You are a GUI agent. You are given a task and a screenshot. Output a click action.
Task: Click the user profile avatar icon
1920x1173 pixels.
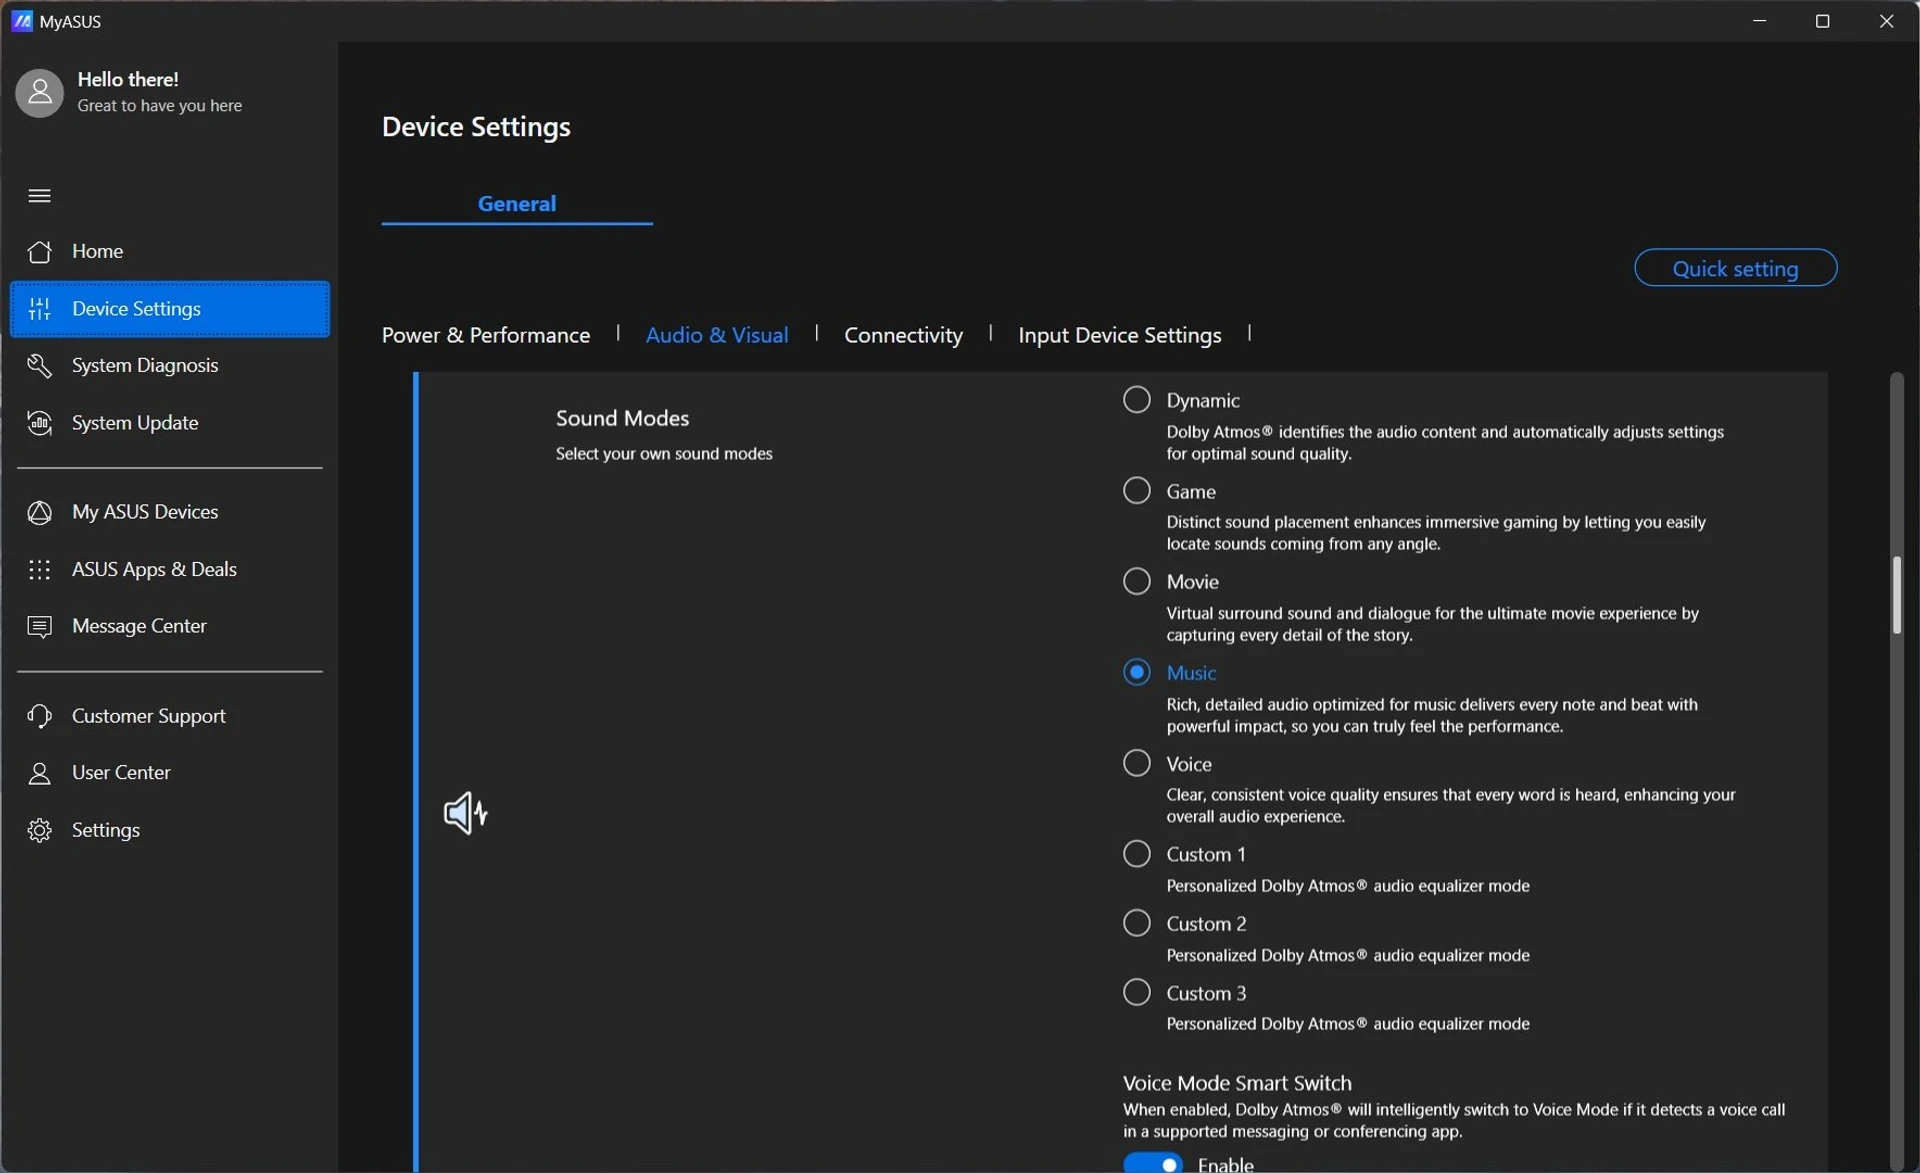39,93
